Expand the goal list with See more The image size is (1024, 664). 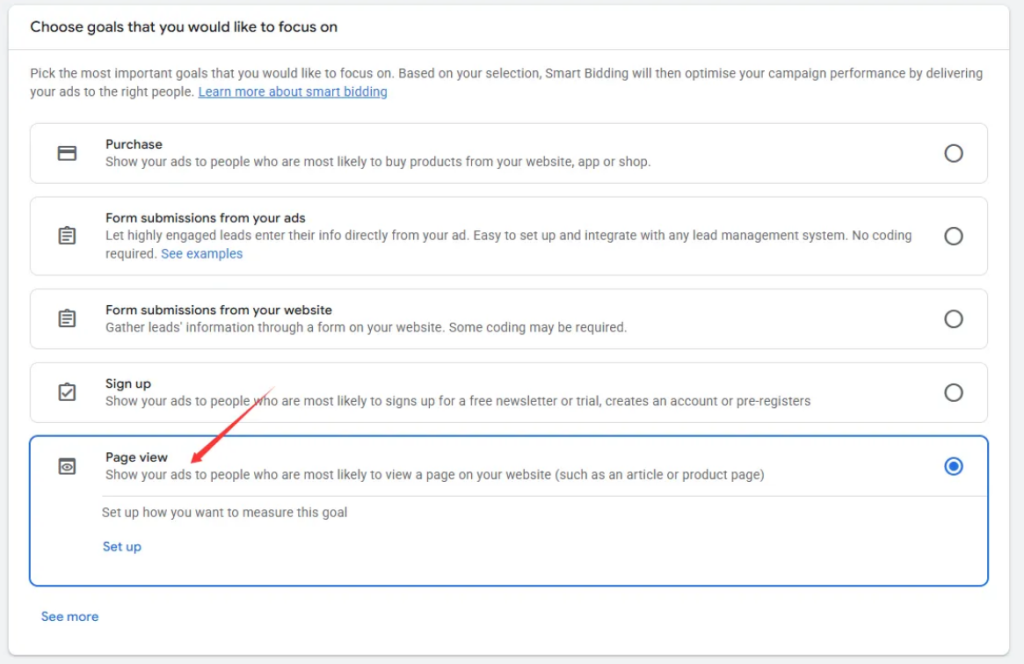[x=70, y=617]
